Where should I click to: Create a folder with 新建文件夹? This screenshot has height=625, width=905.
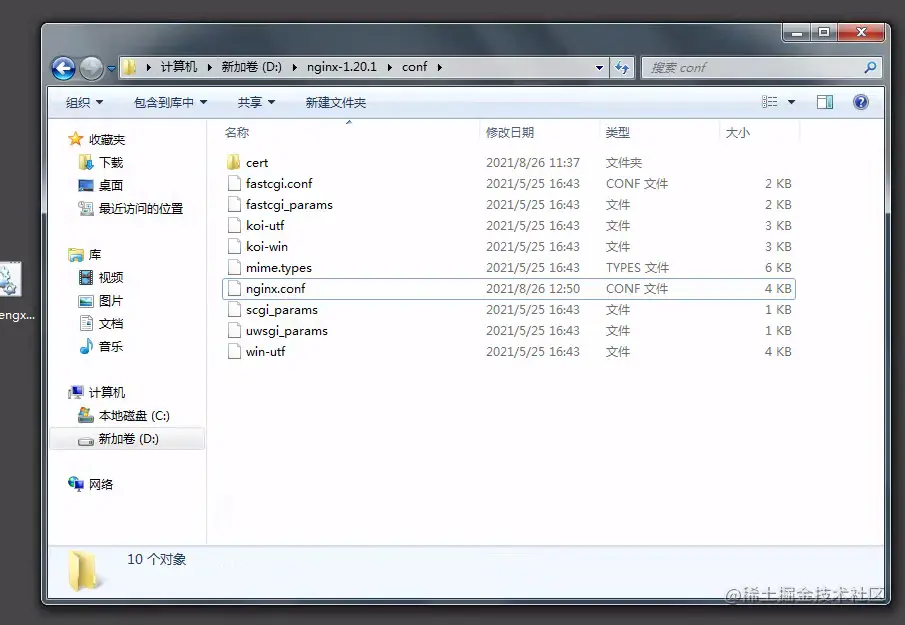335,103
